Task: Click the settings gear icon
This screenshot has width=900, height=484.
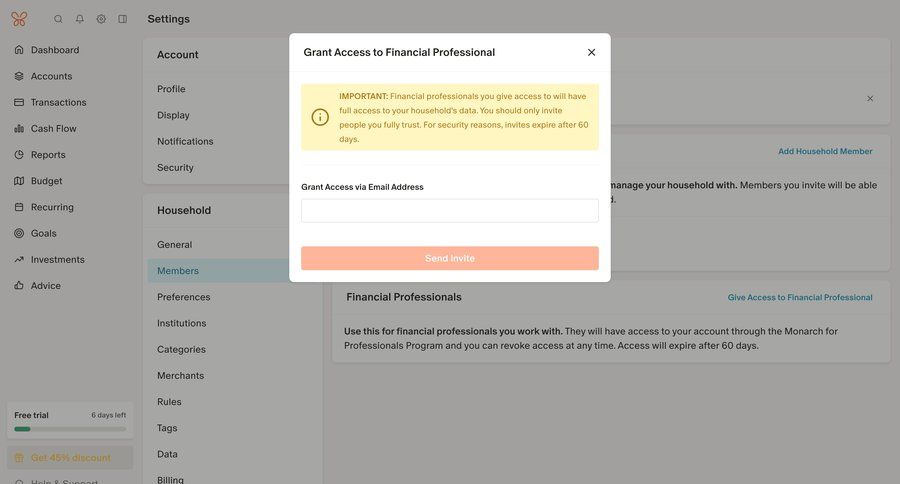Action: click(101, 19)
